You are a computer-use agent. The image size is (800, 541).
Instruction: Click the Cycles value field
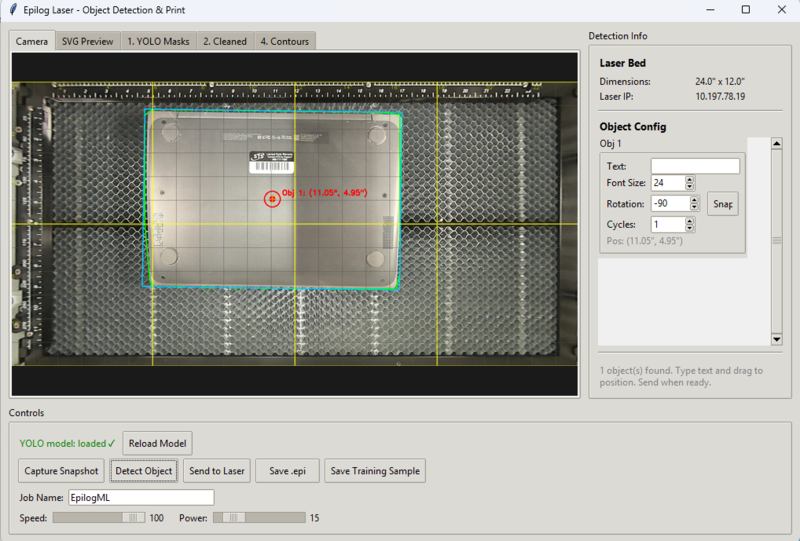coord(668,224)
